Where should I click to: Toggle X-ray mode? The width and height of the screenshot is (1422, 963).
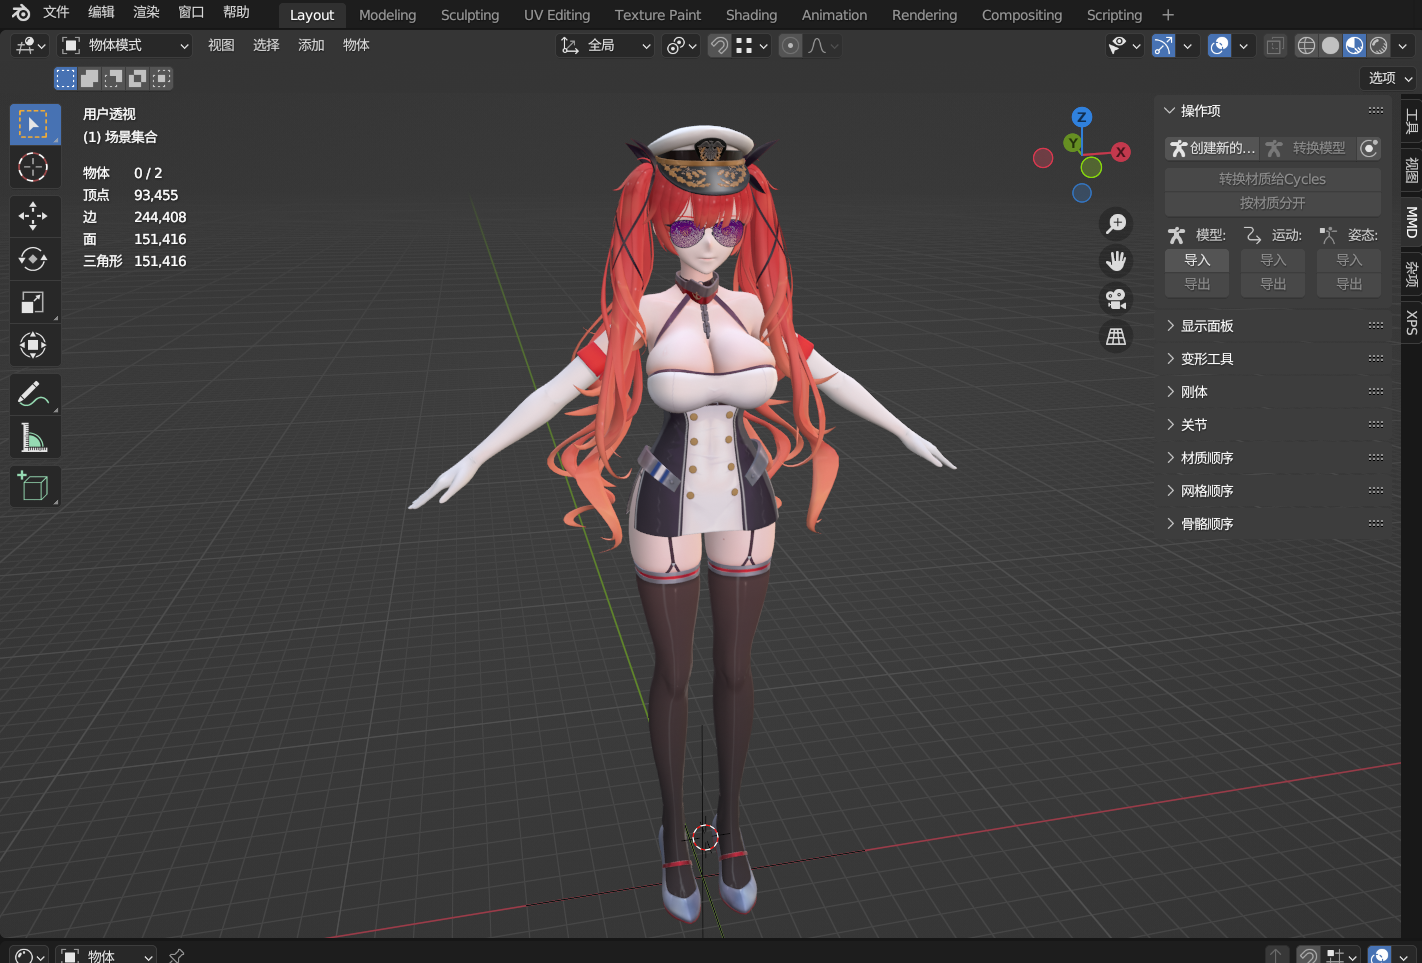click(1275, 46)
